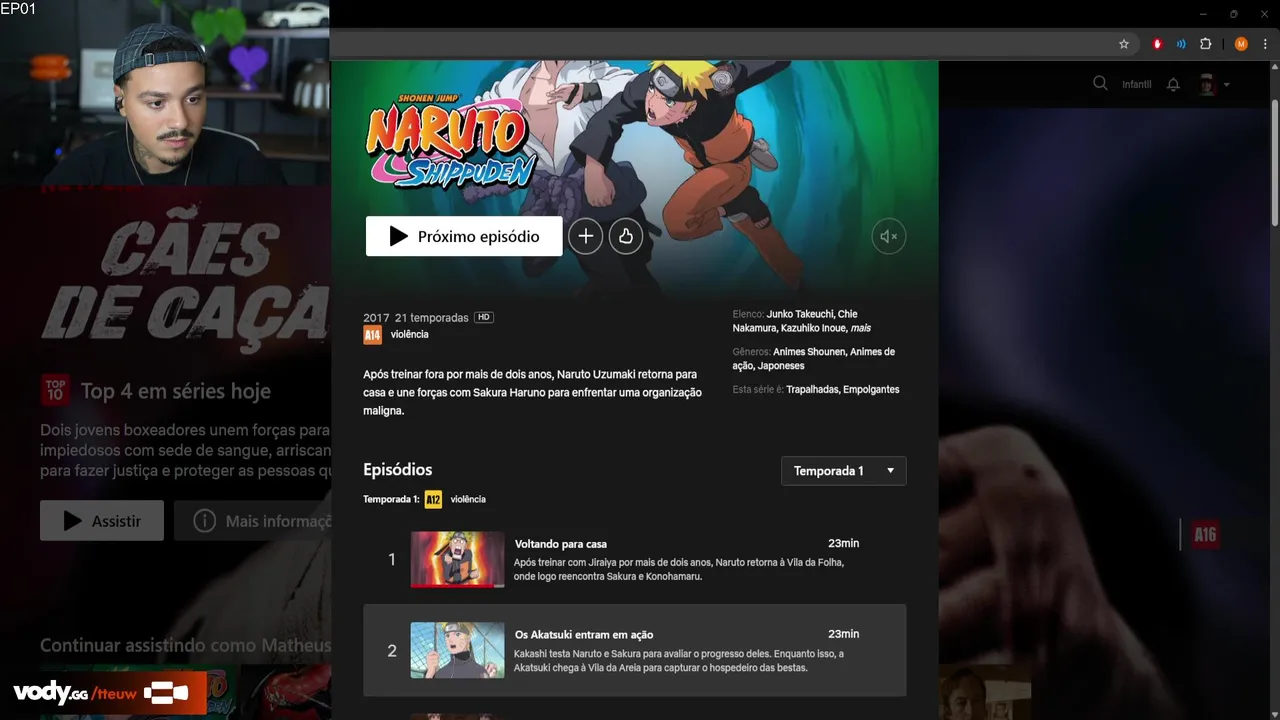Open the red hand ad-blocker extension
Screen dimensions: 1280x720
coord(1158,44)
